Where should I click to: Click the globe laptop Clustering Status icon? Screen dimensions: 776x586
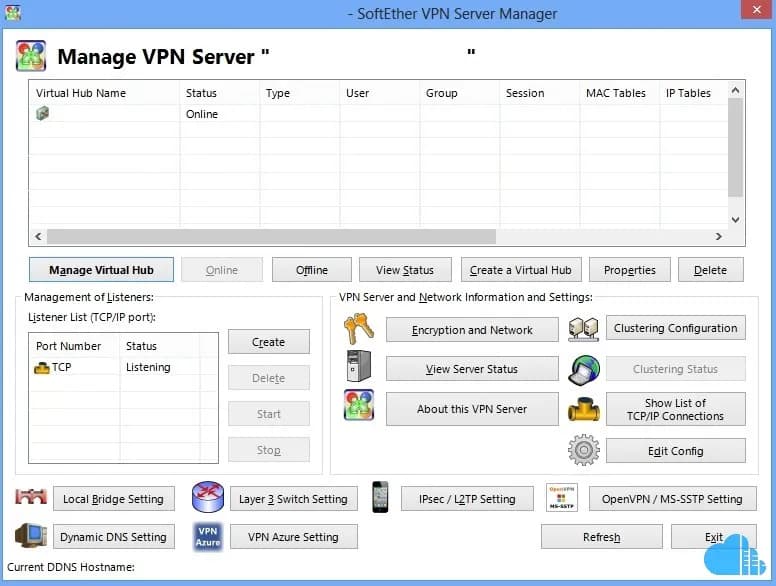pos(583,370)
